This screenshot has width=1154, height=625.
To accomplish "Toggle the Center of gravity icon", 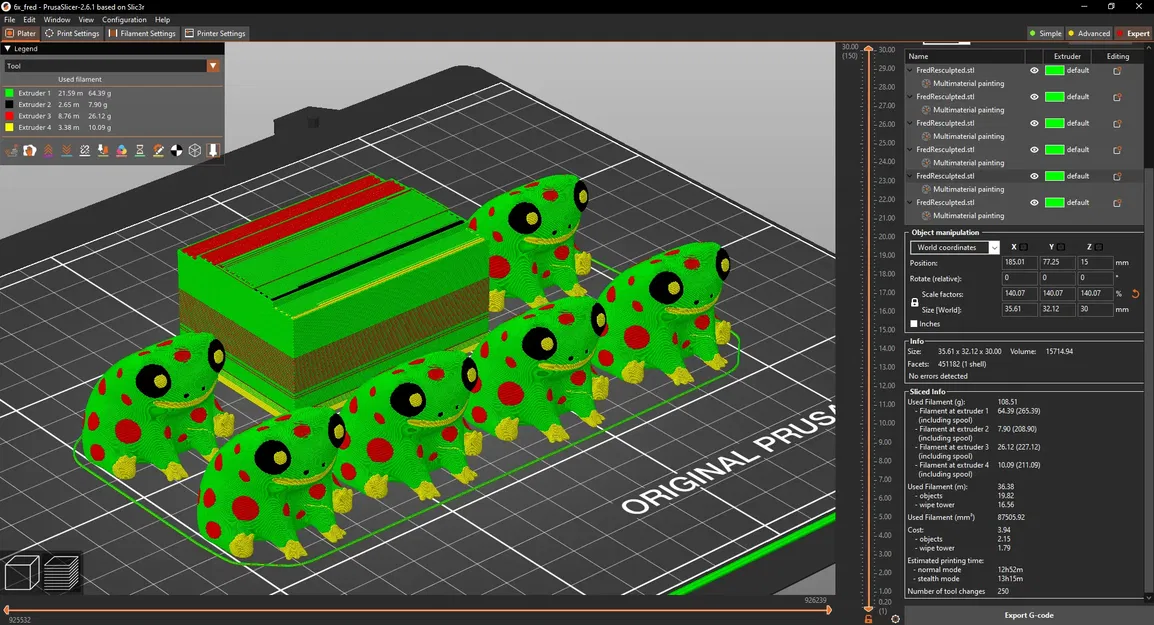I will click(x=177, y=150).
